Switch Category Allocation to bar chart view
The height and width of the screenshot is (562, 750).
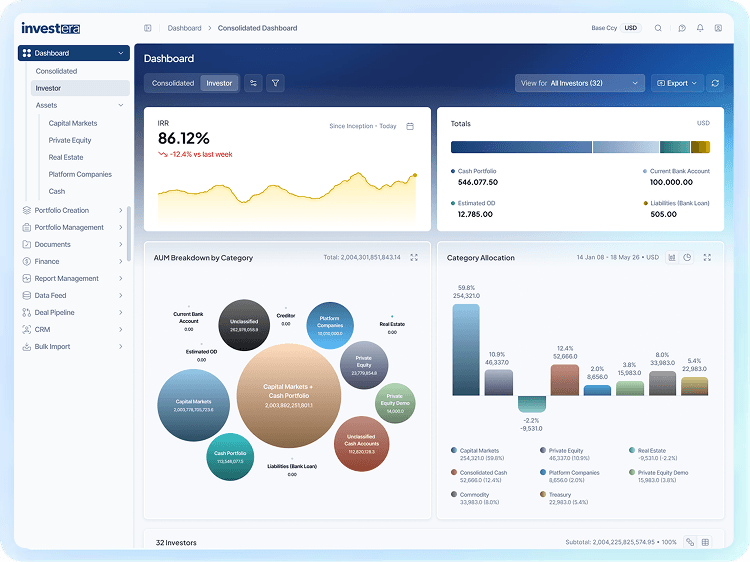coord(672,257)
